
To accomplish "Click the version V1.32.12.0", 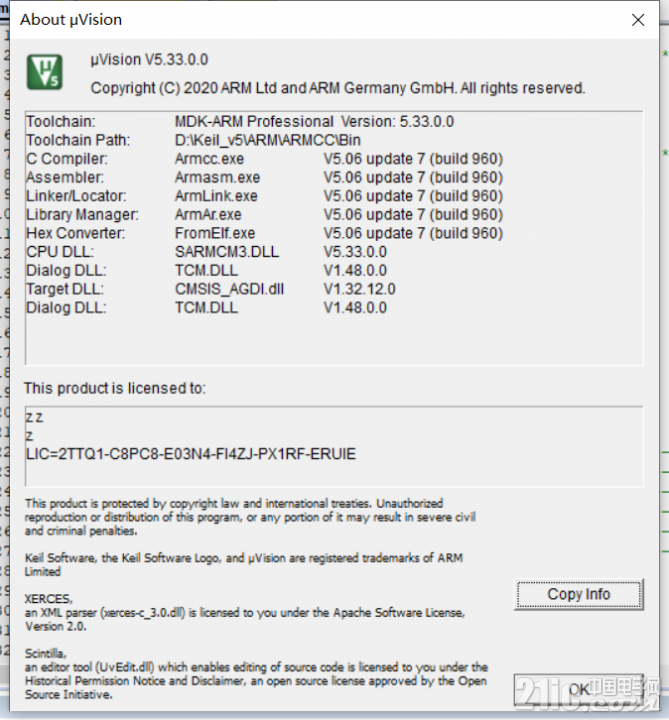I will point(360,289).
